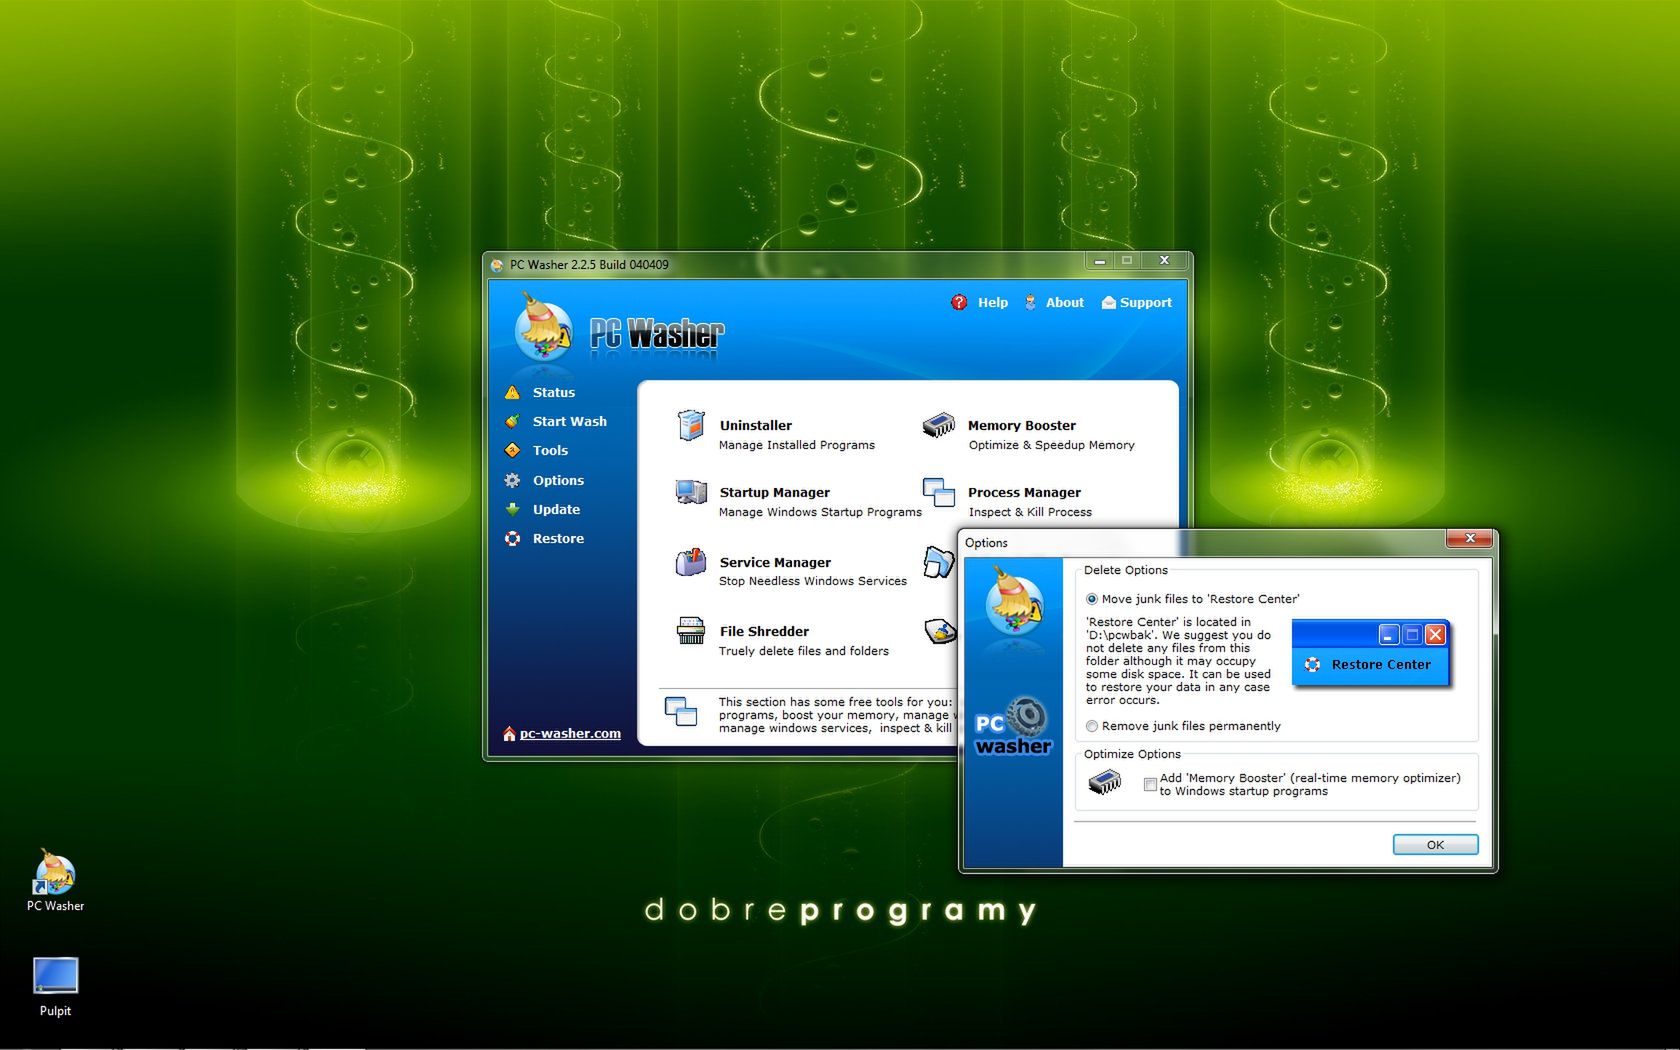Click the PC washer gear logo in dialog
Screen dimensions: 1680x1050
[1013, 726]
